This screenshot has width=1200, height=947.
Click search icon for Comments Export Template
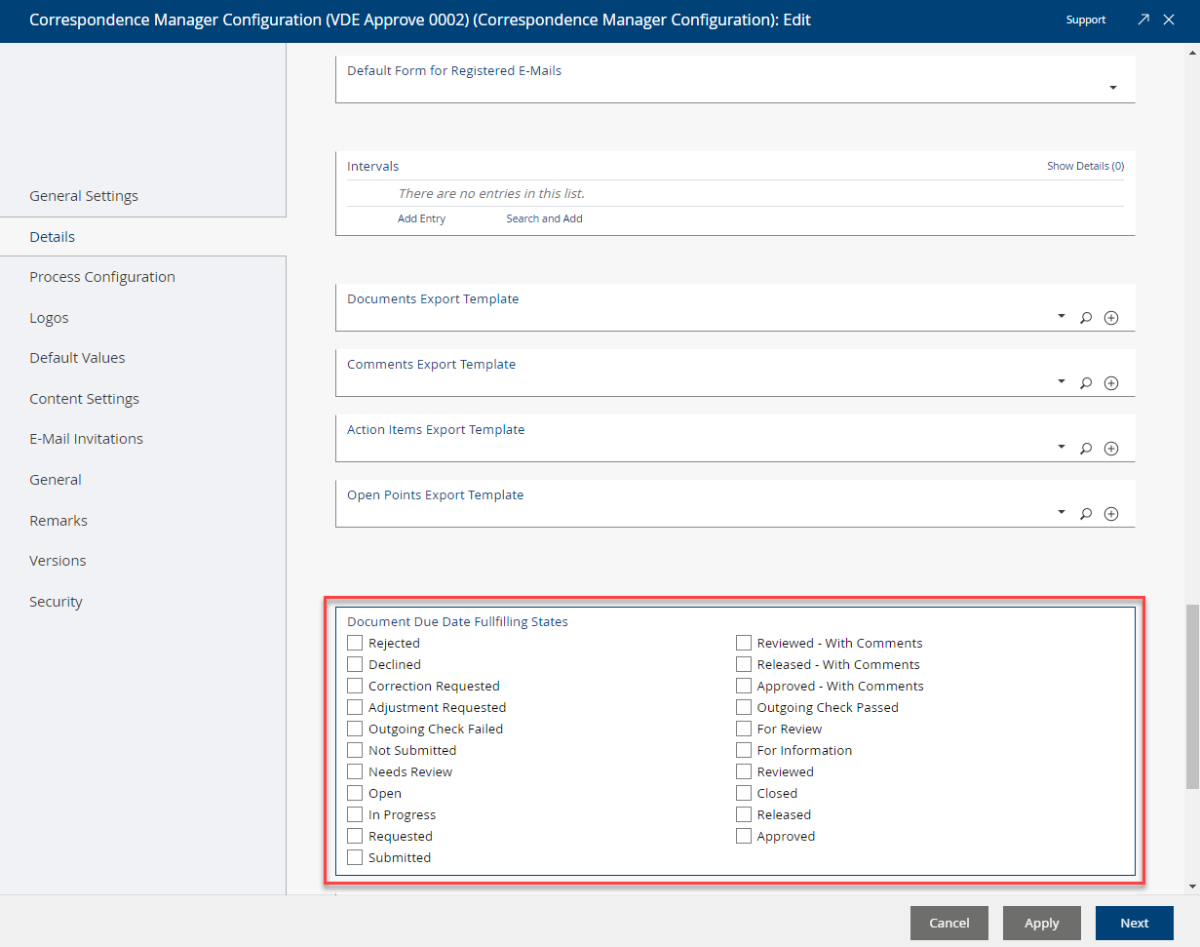[1086, 383]
